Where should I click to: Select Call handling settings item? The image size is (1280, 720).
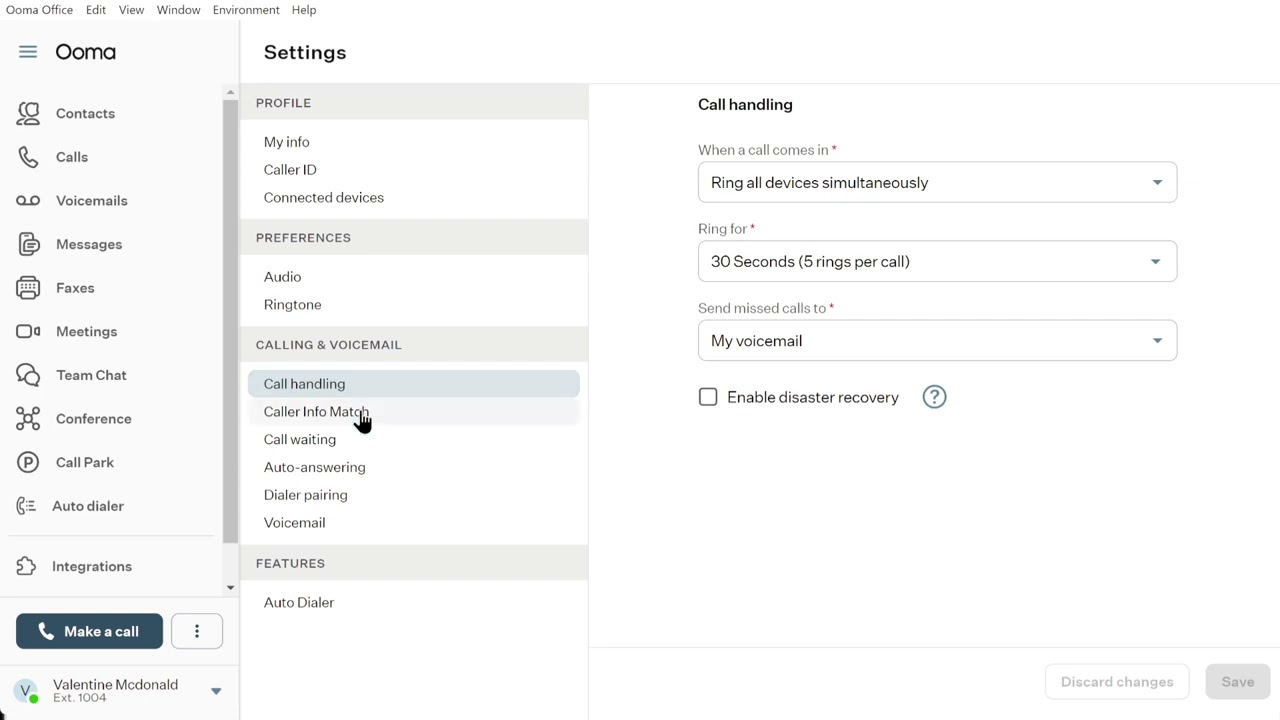[414, 384]
